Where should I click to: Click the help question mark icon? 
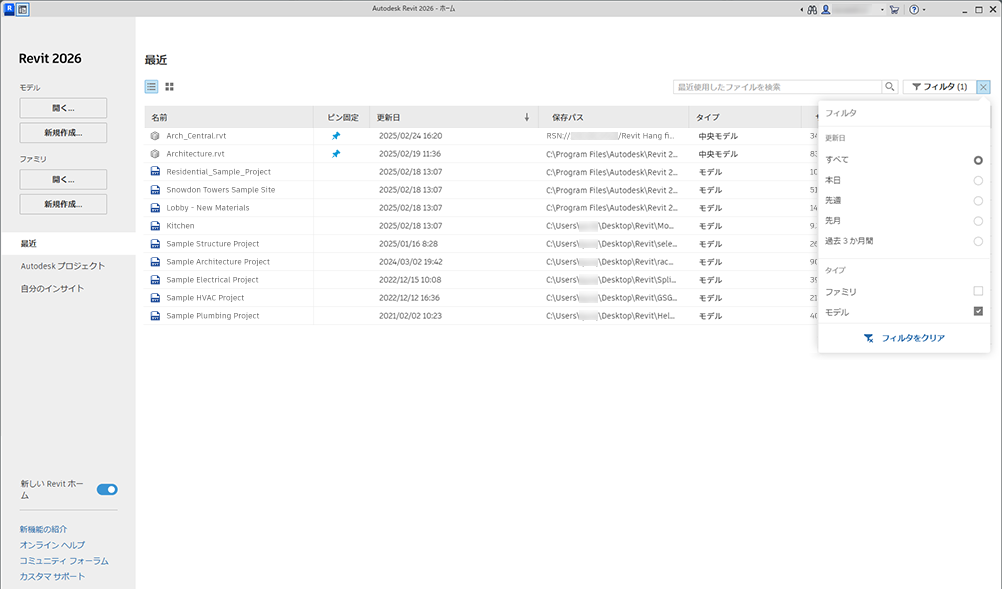[914, 10]
